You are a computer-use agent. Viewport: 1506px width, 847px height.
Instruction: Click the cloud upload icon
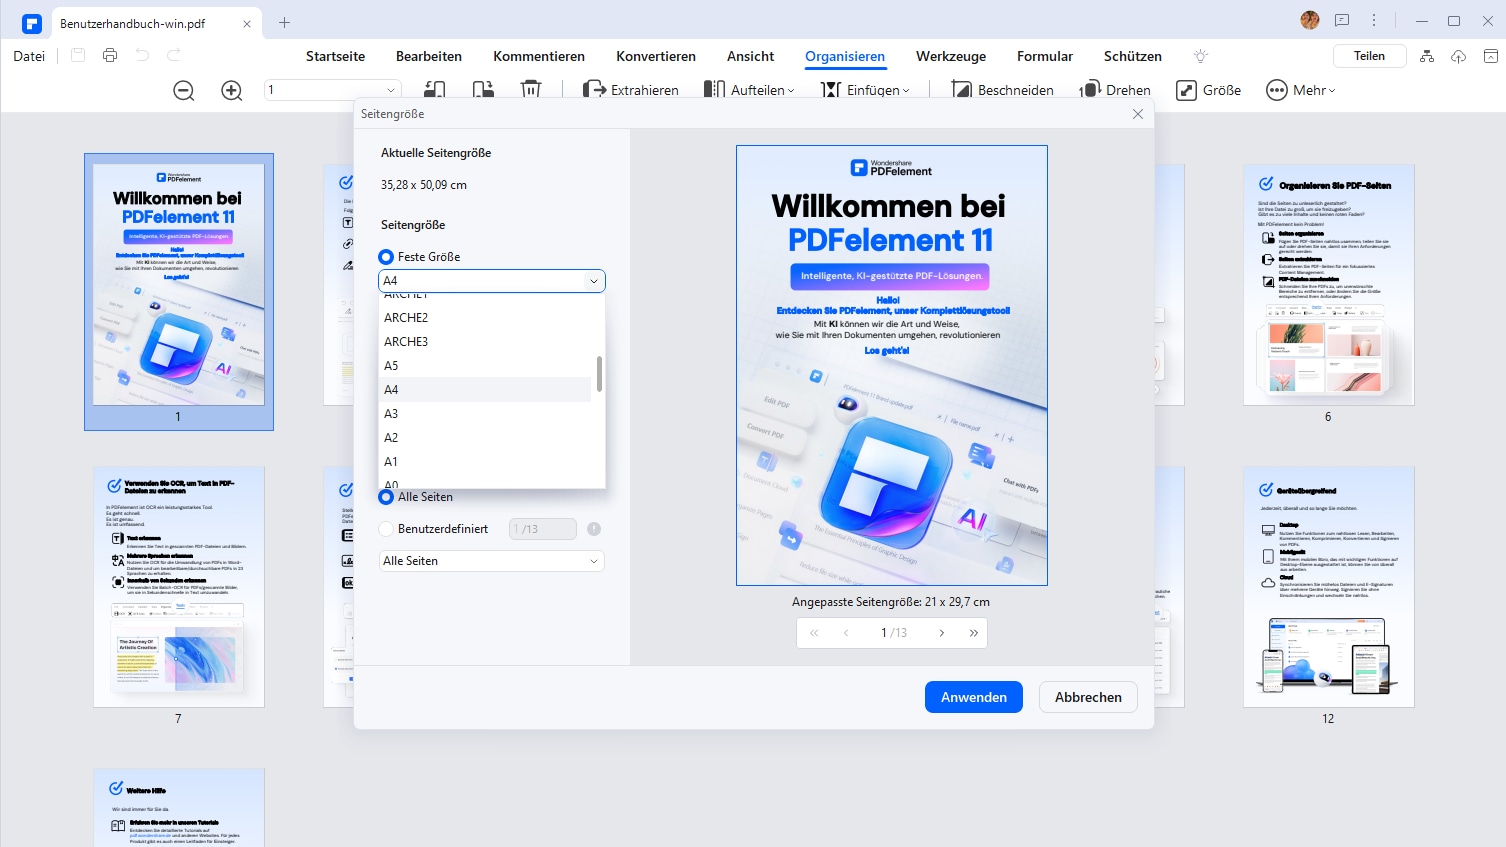point(1459,56)
